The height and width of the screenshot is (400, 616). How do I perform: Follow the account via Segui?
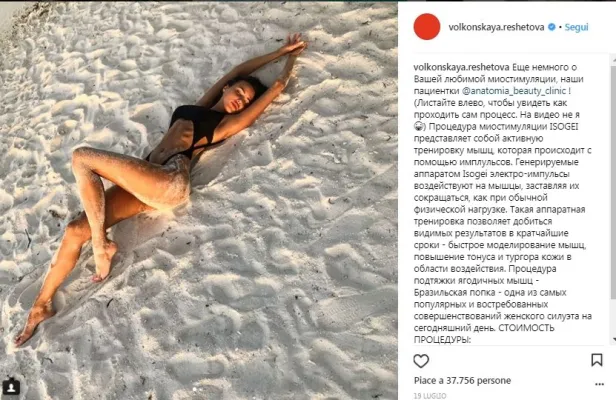click(576, 27)
